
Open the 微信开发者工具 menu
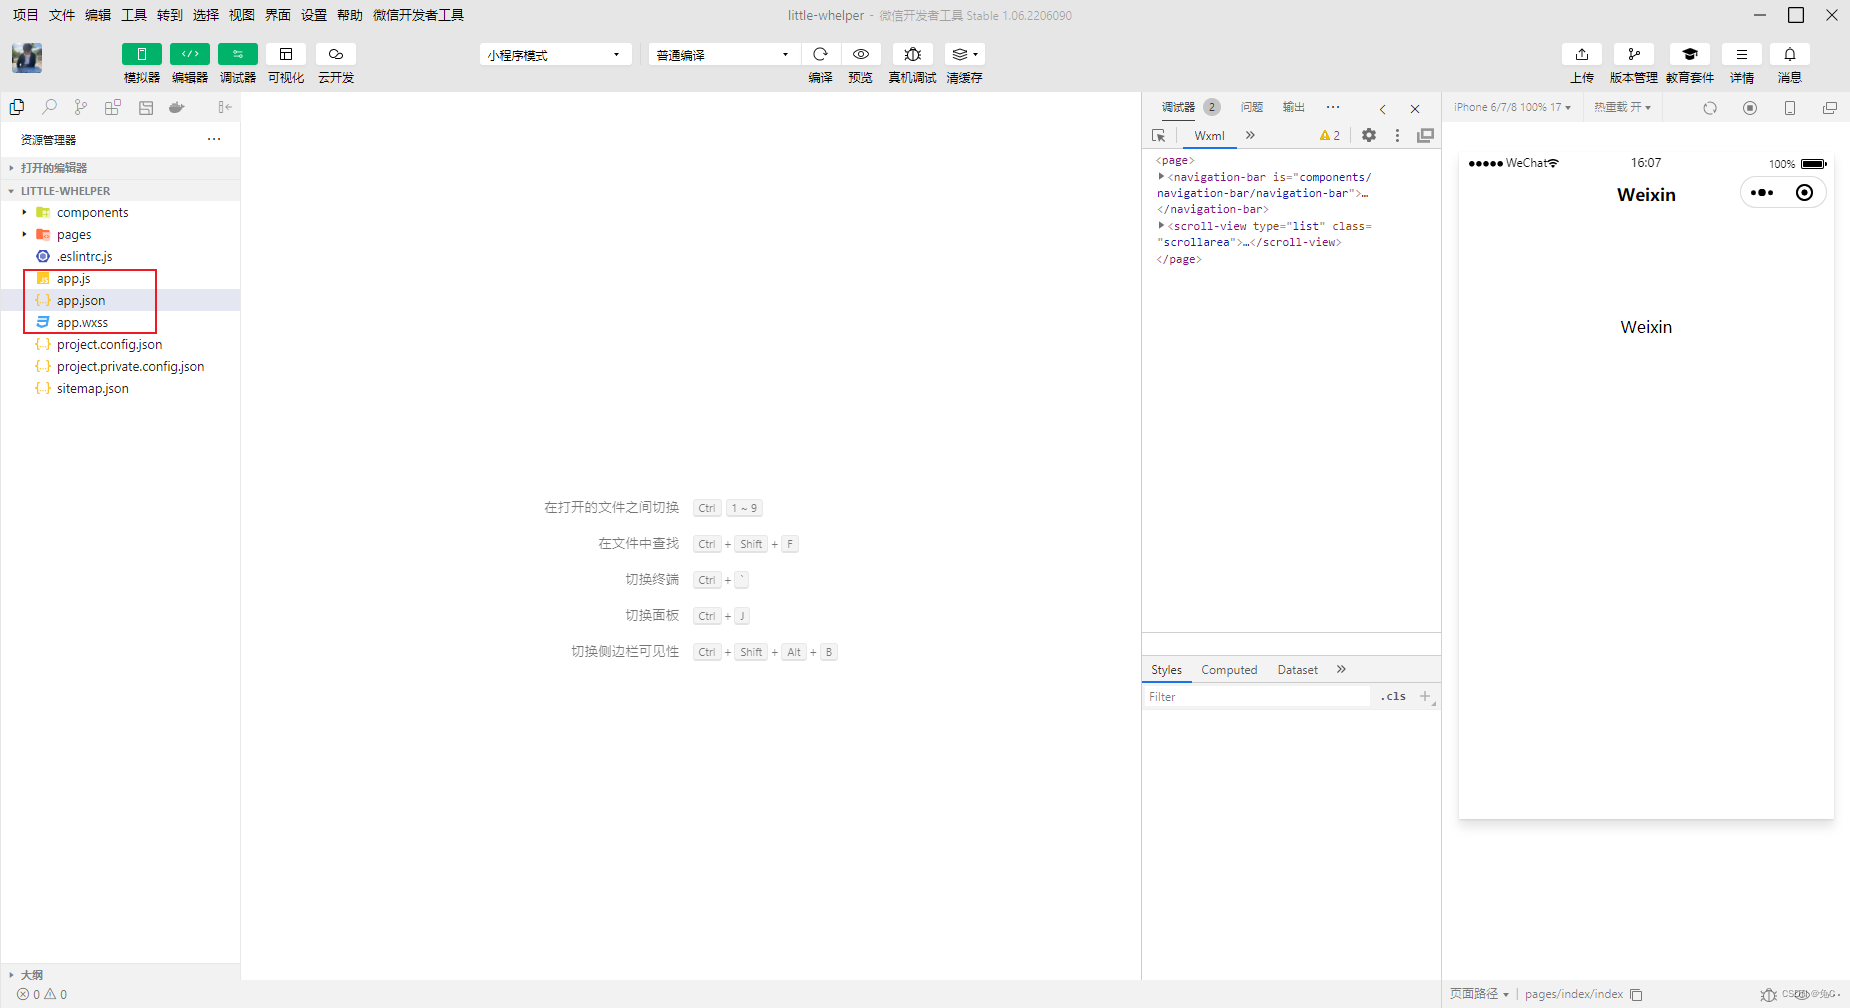pyautogui.click(x=418, y=15)
